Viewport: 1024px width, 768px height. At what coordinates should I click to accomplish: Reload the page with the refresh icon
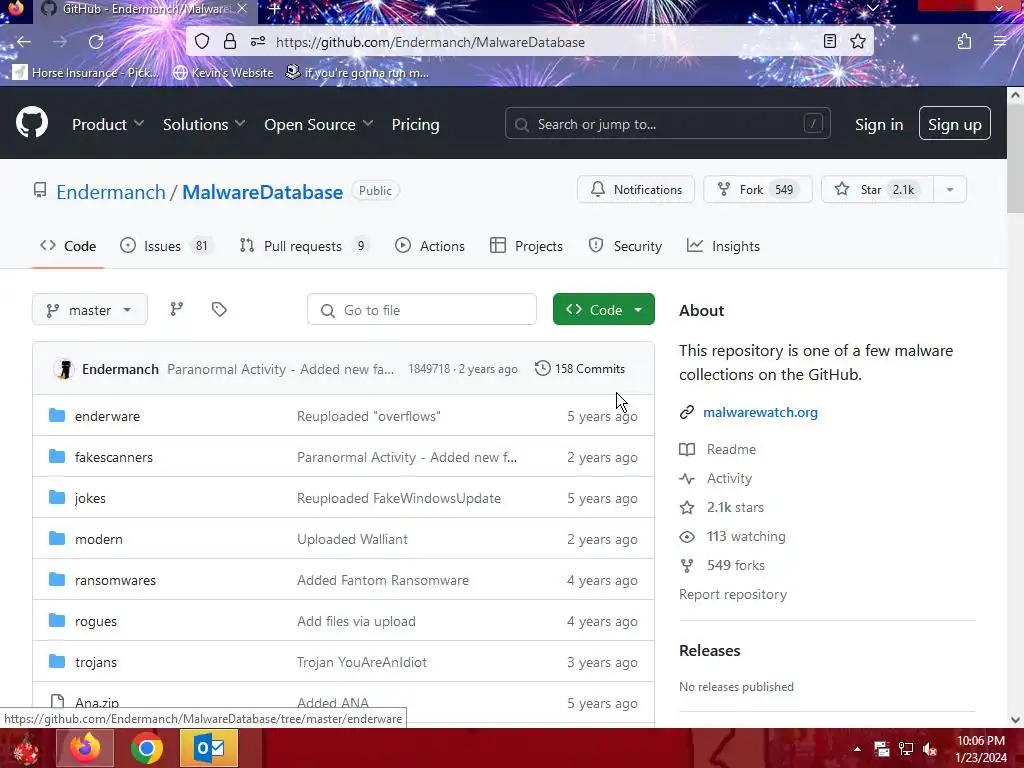point(96,42)
